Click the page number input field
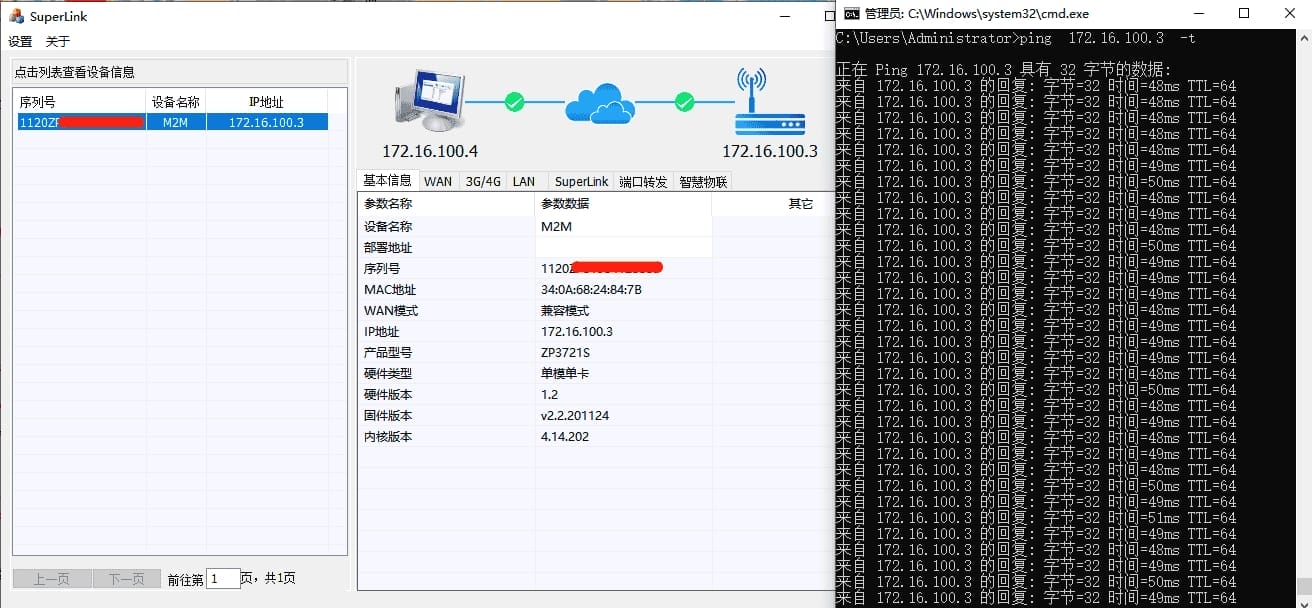This screenshot has height=608, width=1312. click(223, 579)
